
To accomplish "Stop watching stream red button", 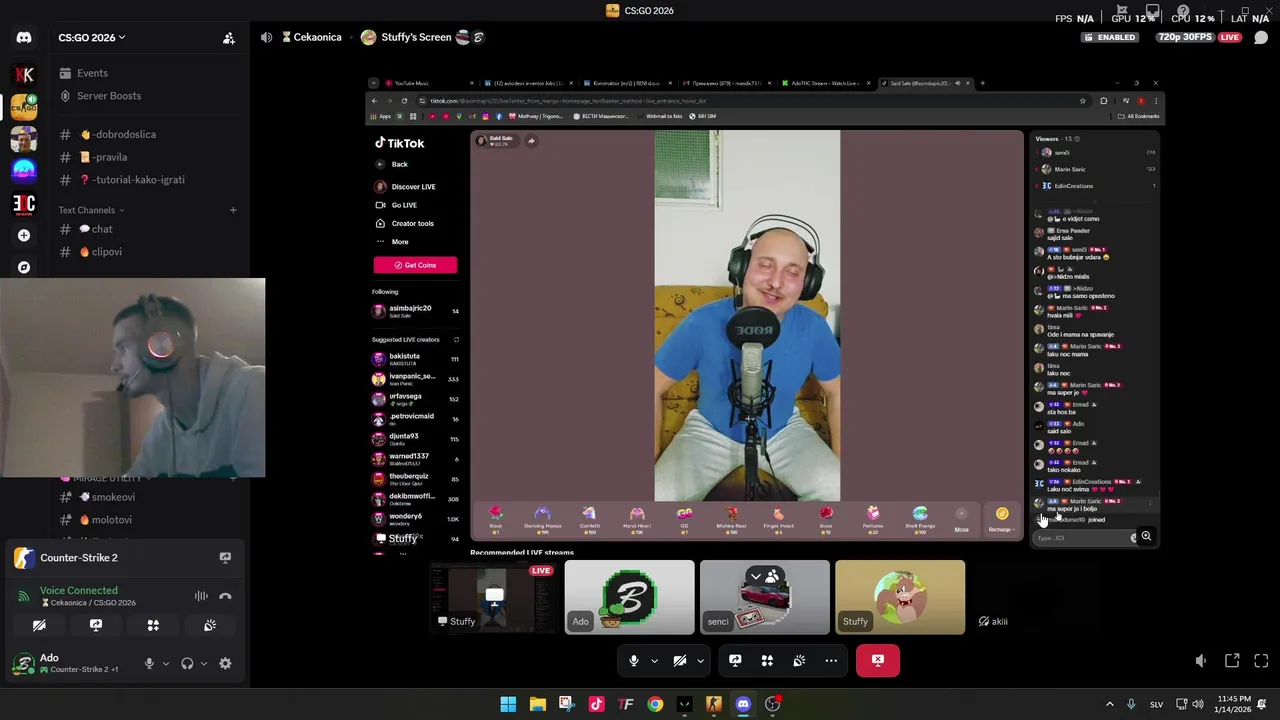I will (x=877, y=660).
